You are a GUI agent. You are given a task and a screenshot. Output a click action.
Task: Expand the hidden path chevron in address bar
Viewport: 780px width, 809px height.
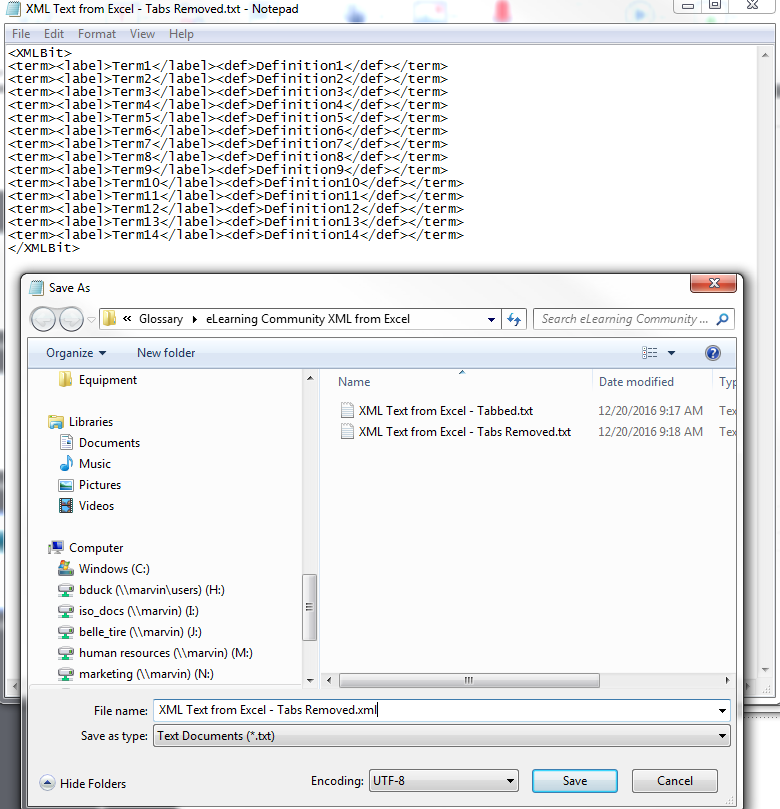tap(127, 319)
